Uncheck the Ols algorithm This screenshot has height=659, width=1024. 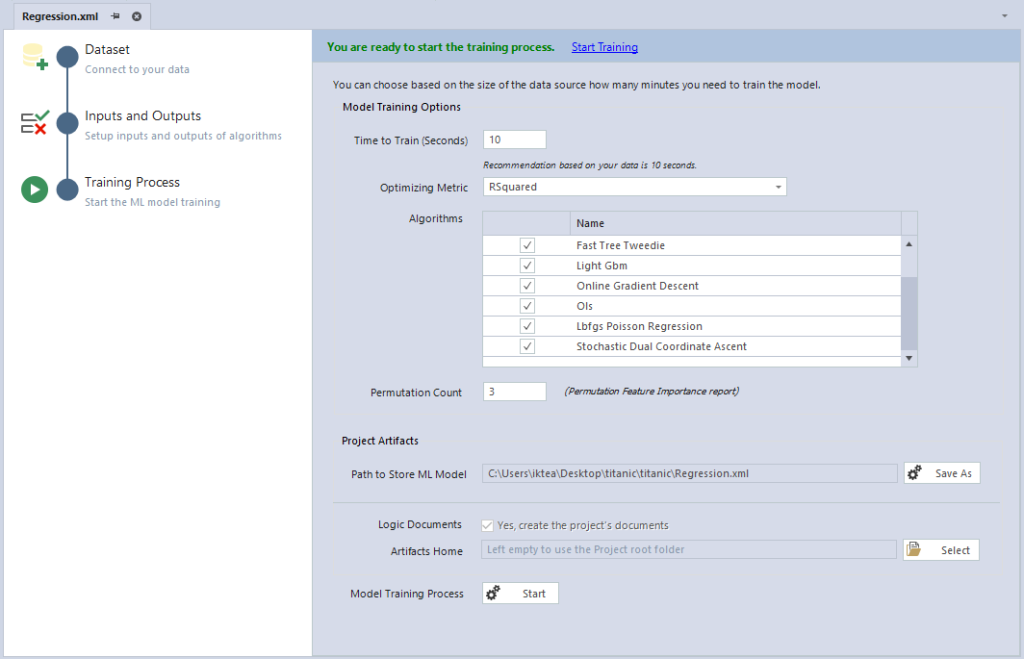(x=527, y=306)
